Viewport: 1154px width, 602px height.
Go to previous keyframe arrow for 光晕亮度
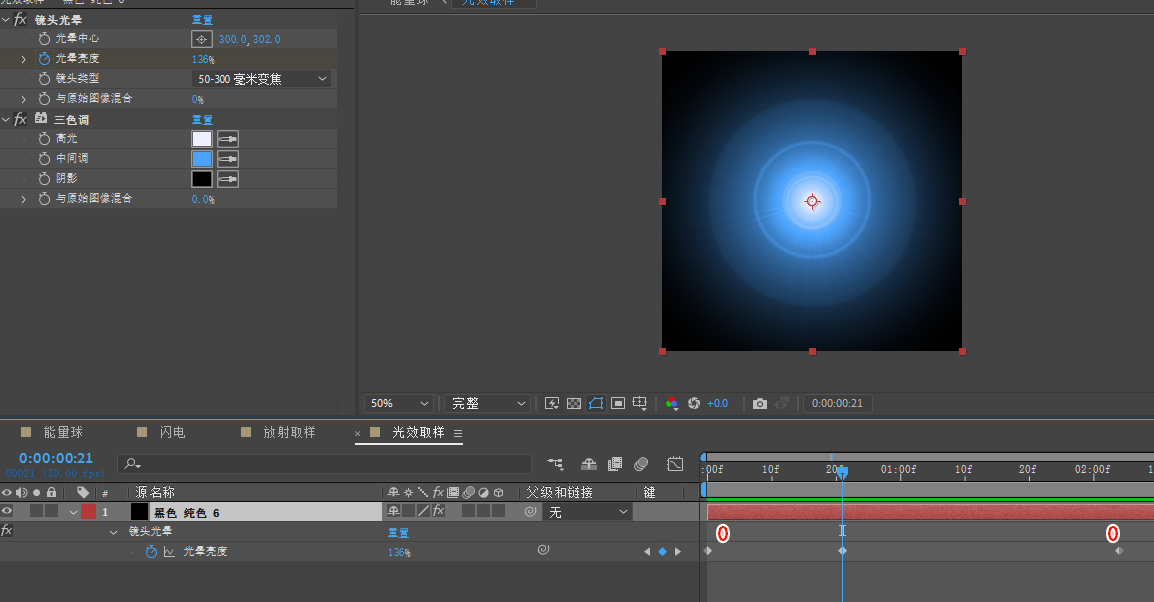click(x=647, y=551)
